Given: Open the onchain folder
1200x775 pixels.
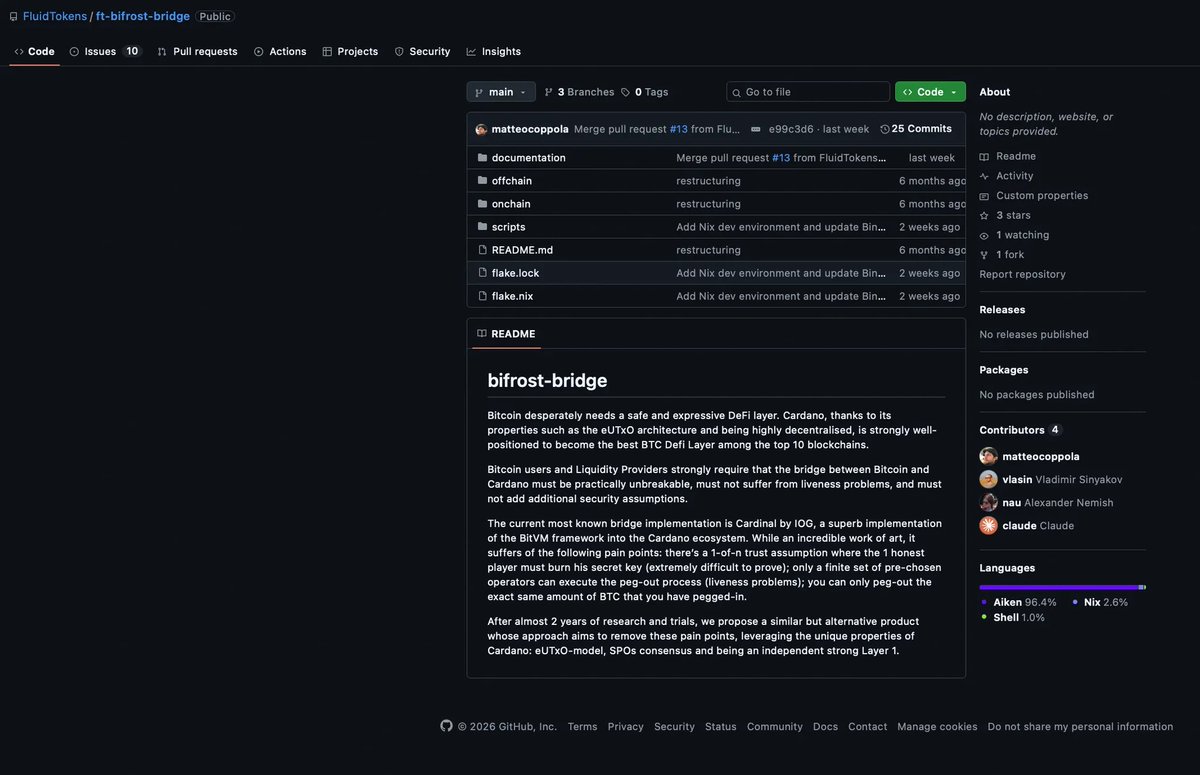Looking at the screenshot, I should coord(511,204).
